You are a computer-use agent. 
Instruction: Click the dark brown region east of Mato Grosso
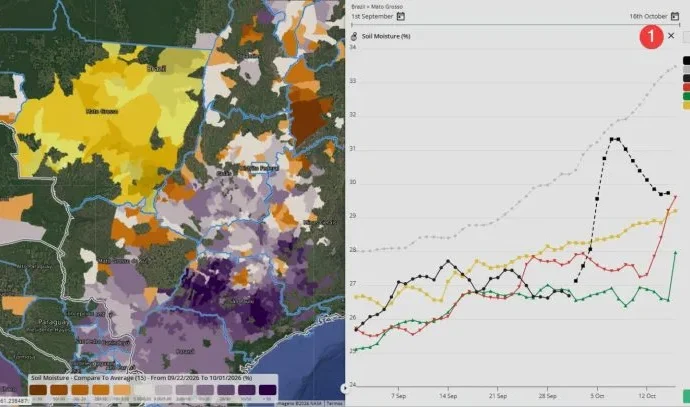tap(308, 119)
